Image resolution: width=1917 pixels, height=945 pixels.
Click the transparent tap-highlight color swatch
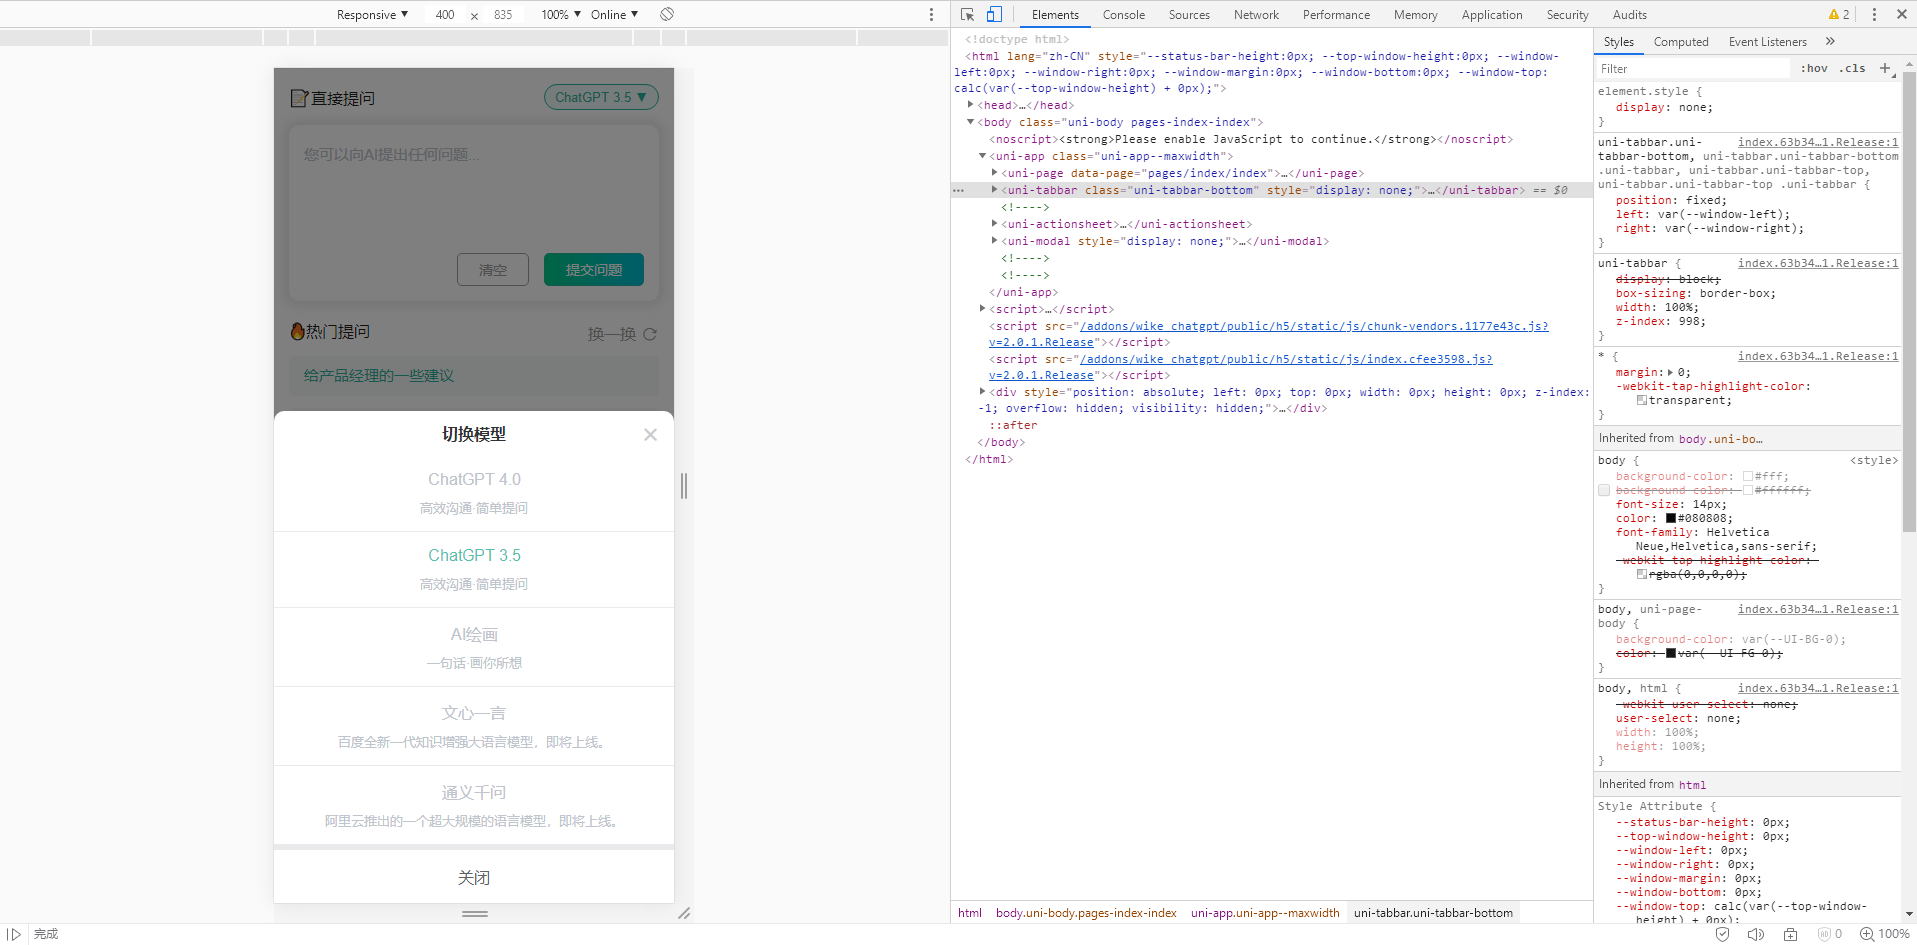pyautogui.click(x=1642, y=400)
